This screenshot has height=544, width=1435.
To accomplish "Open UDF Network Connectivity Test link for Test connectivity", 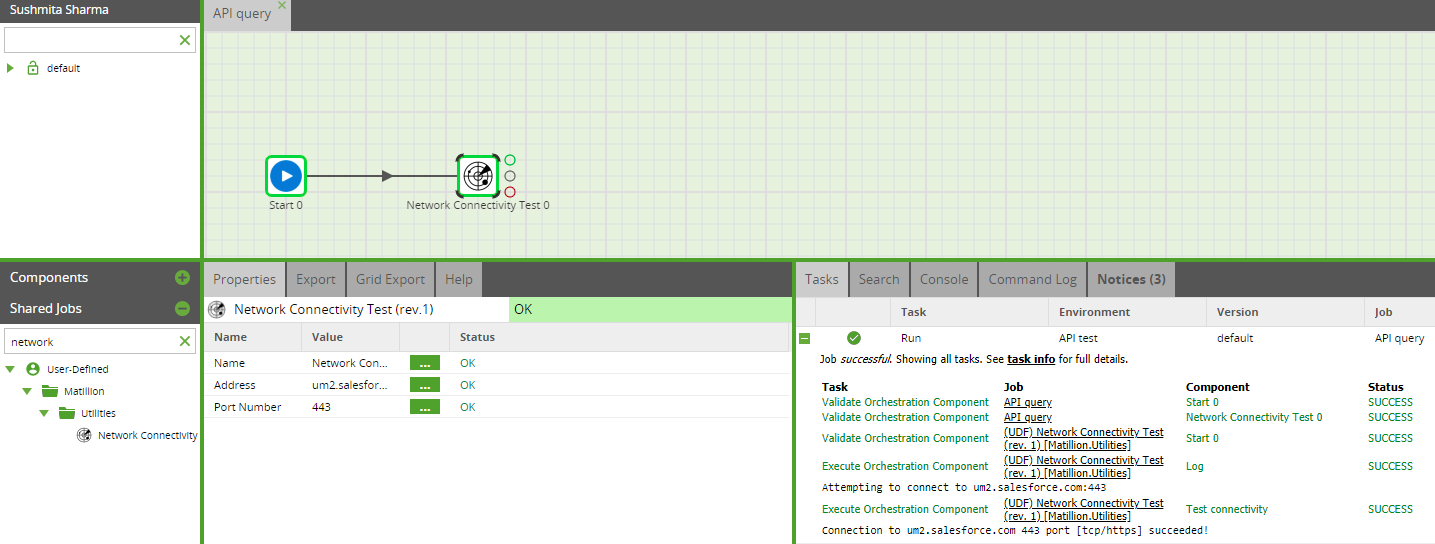I will [x=1084, y=509].
